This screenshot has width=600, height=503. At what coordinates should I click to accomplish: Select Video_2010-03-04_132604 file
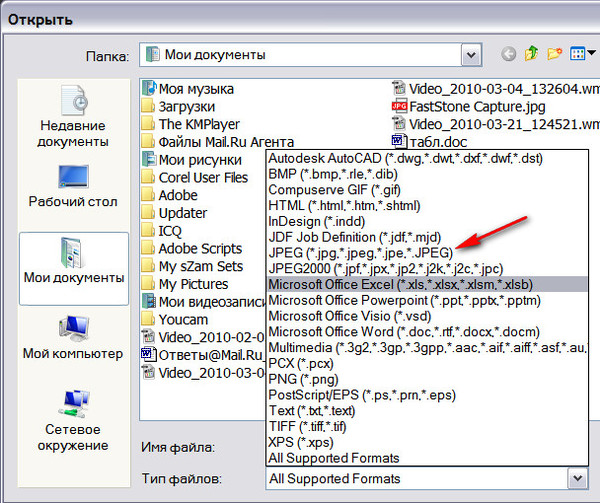click(x=496, y=88)
